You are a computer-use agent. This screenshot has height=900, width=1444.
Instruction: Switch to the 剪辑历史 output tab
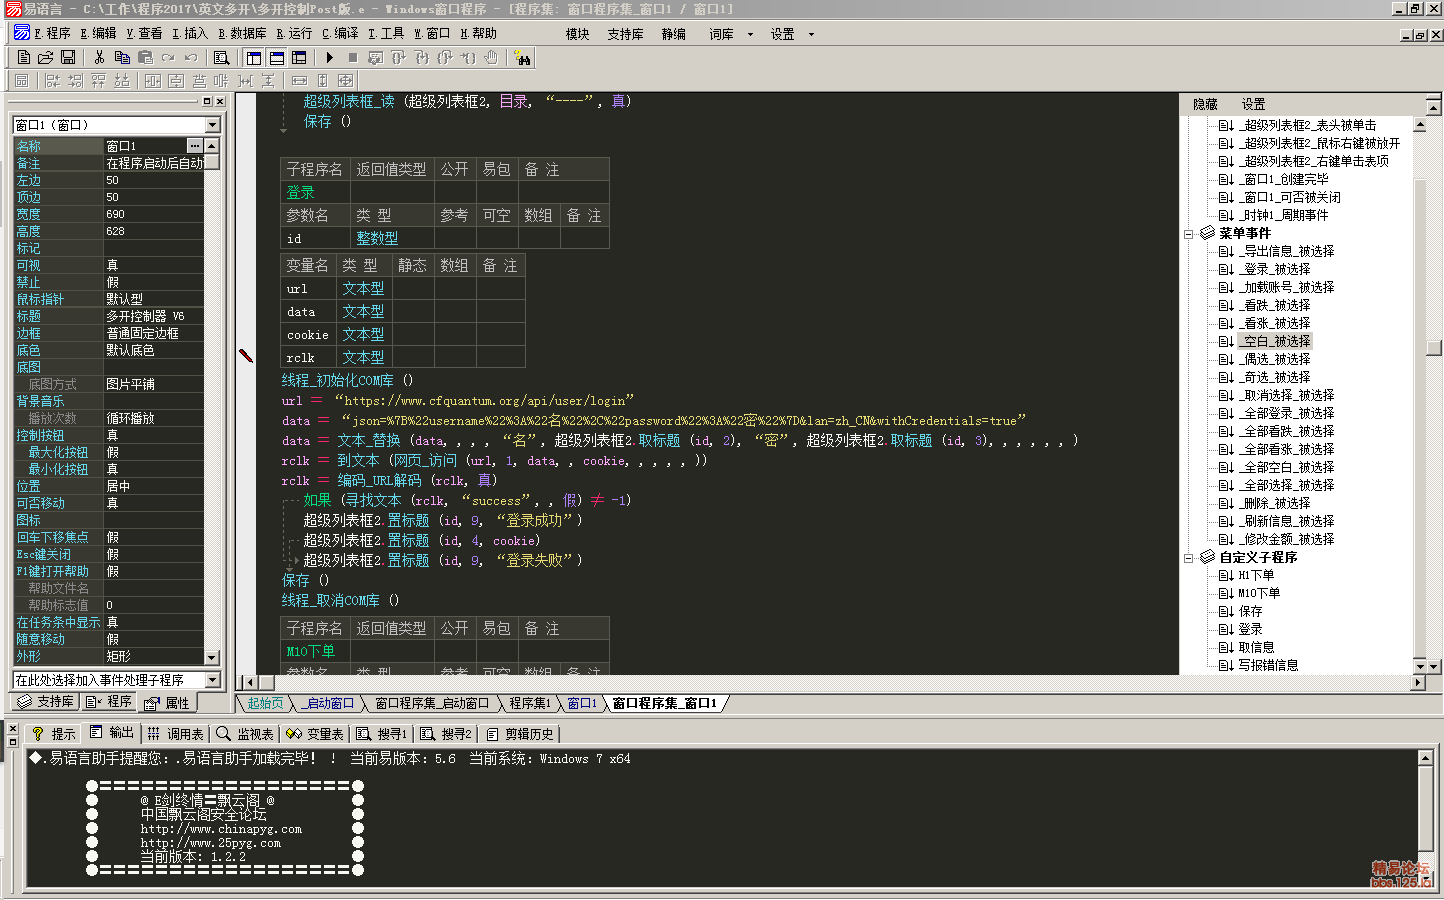coord(520,734)
